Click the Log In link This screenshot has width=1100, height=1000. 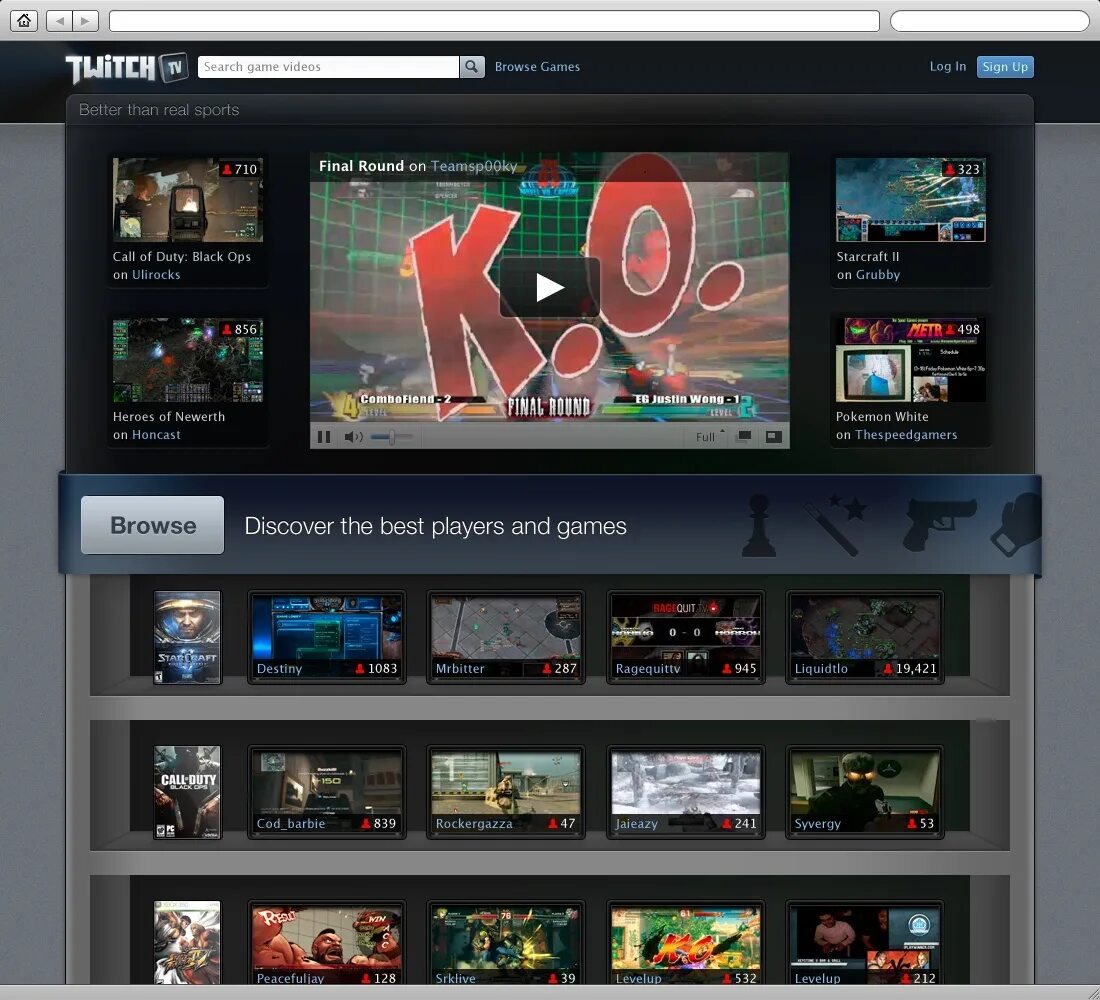click(x=948, y=66)
